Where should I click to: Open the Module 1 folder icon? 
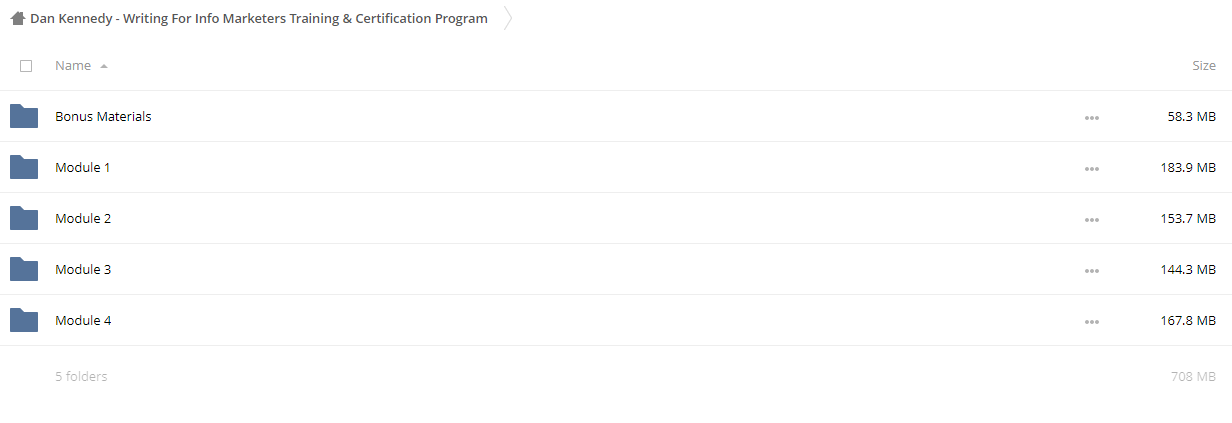[24, 167]
